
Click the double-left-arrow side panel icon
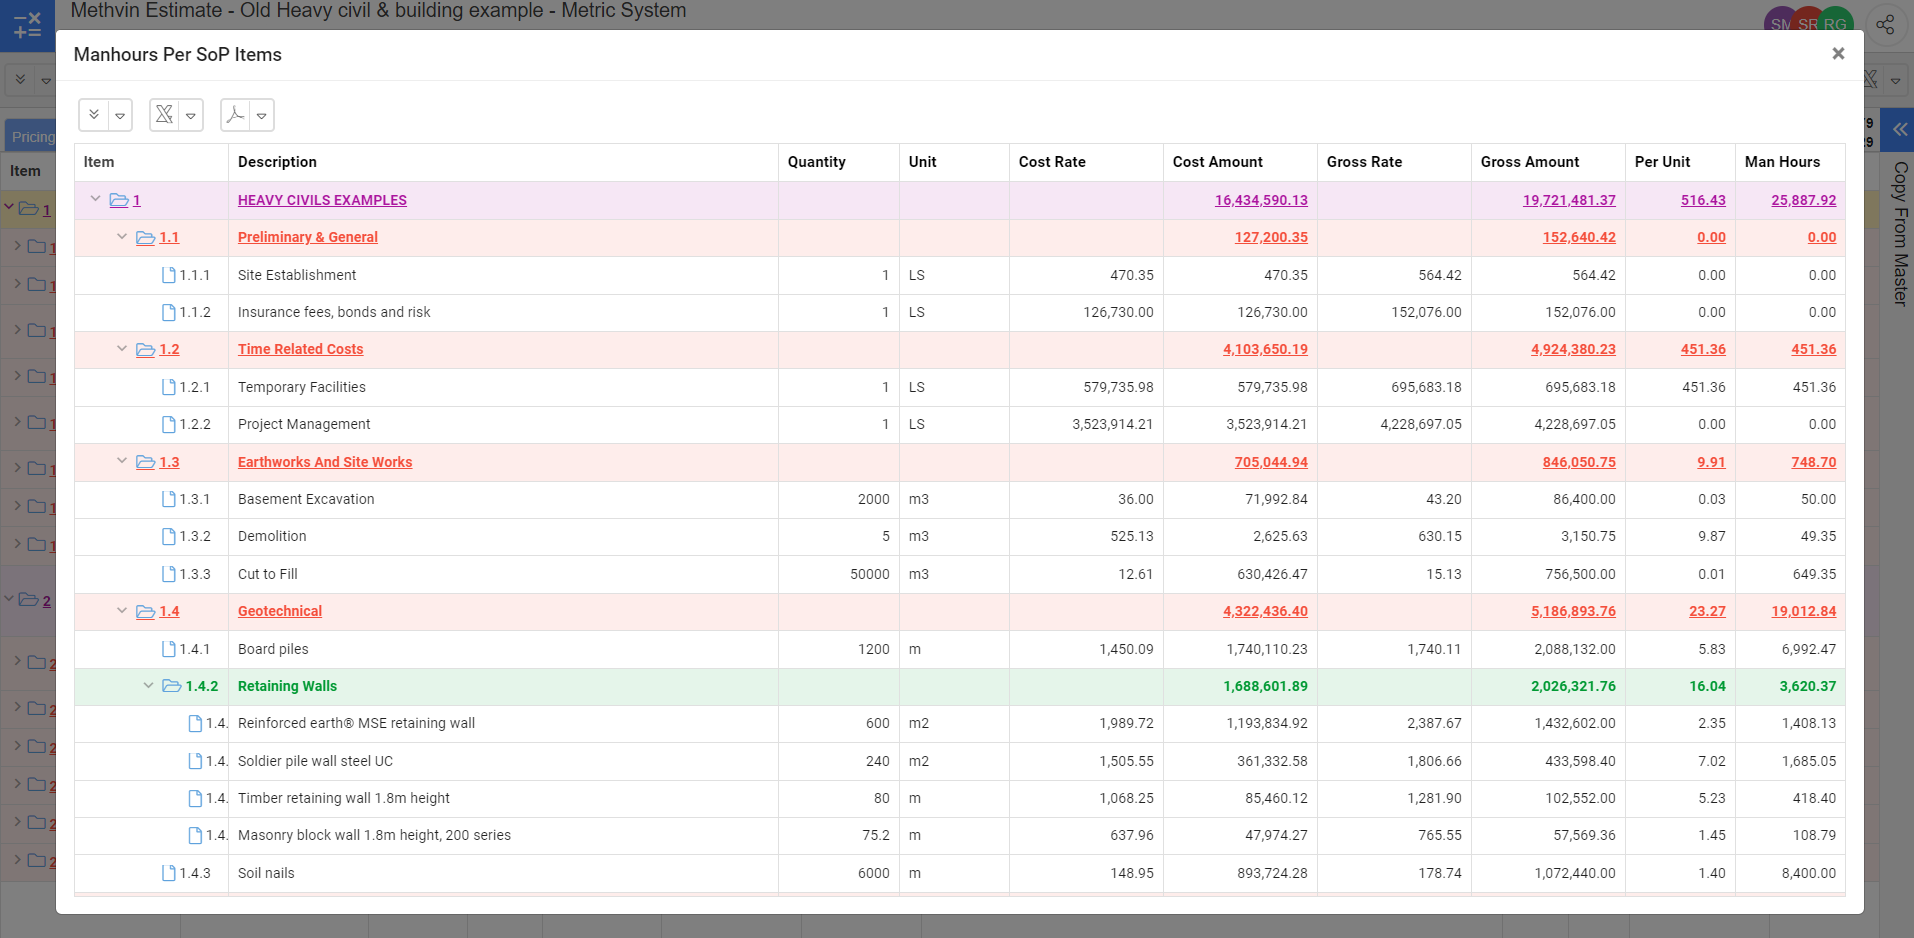click(1899, 129)
